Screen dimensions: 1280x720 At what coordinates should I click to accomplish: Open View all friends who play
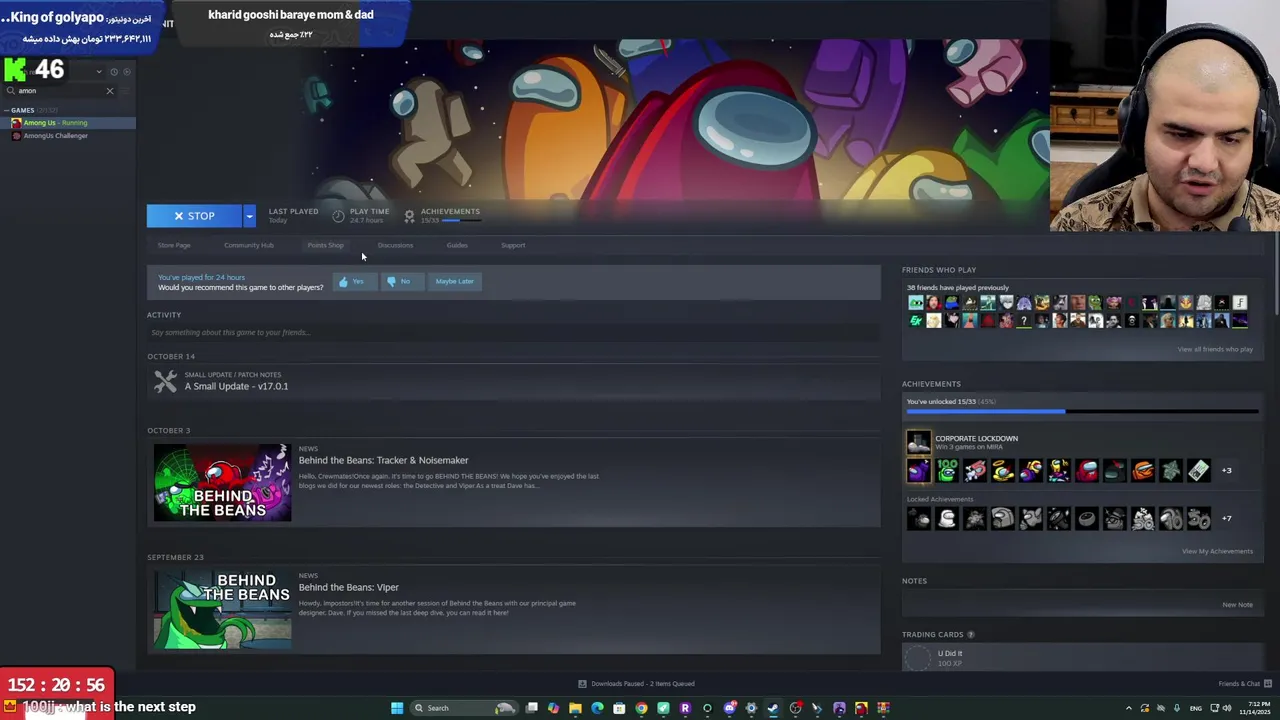coord(1215,349)
